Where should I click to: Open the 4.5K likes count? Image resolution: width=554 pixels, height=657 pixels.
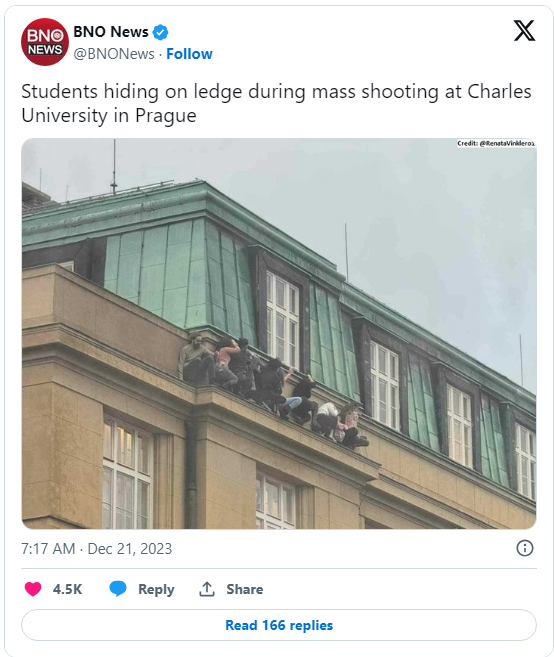67,589
